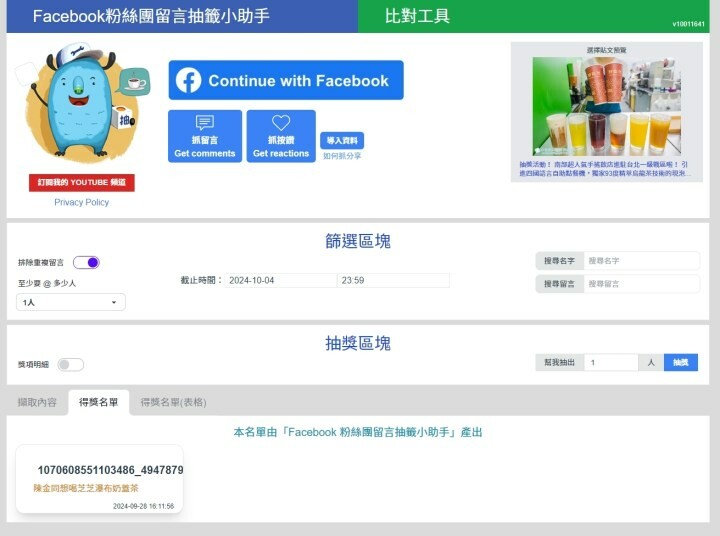Screen dimensions: 720x536
Task: Focus the 搜尋名字 input field
Action: pos(641,260)
